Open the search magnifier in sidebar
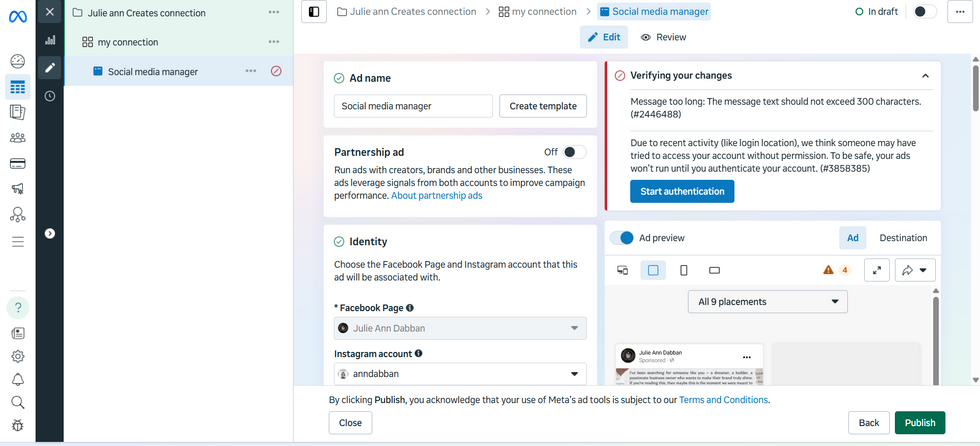This screenshot has height=446, width=980. pos(17,402)
